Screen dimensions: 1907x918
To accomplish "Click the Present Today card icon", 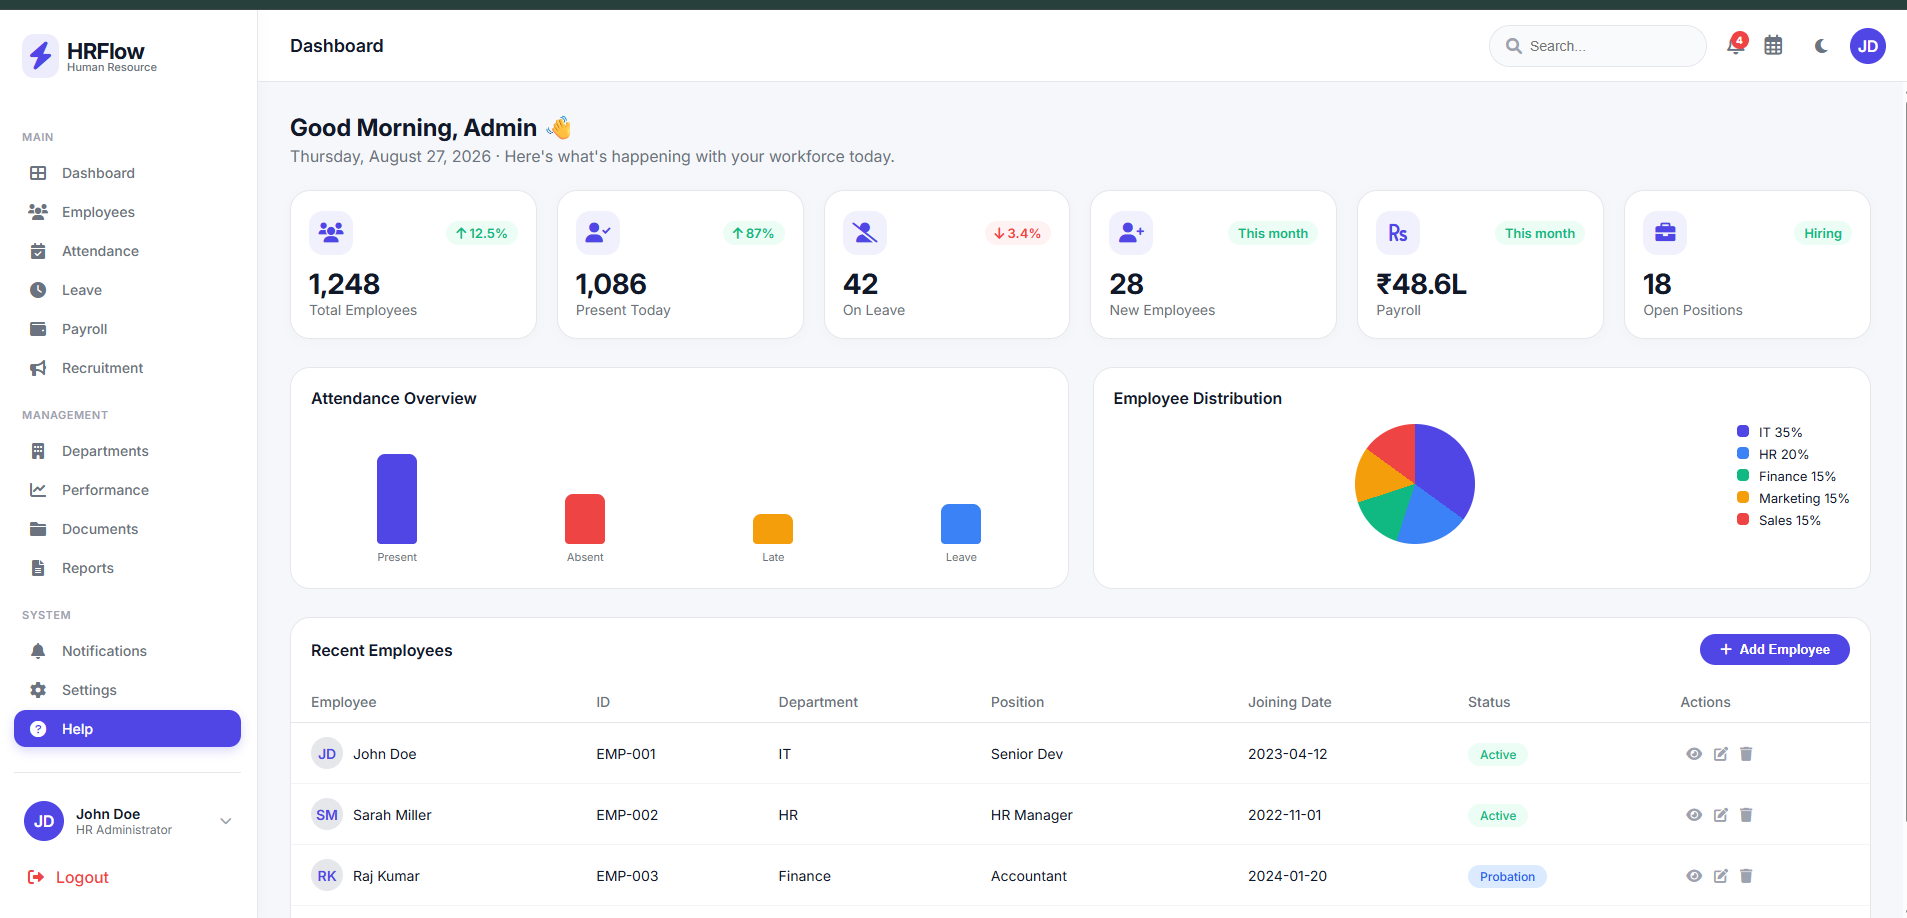I will 598,233.
